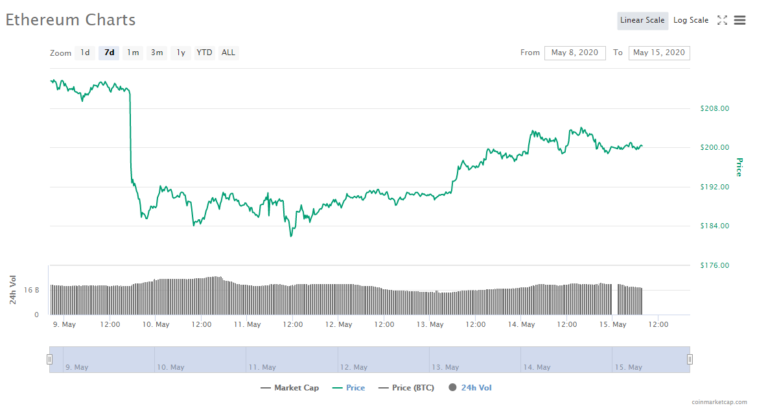Screen dimensions: 768x419
Task: Click the $208.00 price axis label
Action: pos(714,108)
